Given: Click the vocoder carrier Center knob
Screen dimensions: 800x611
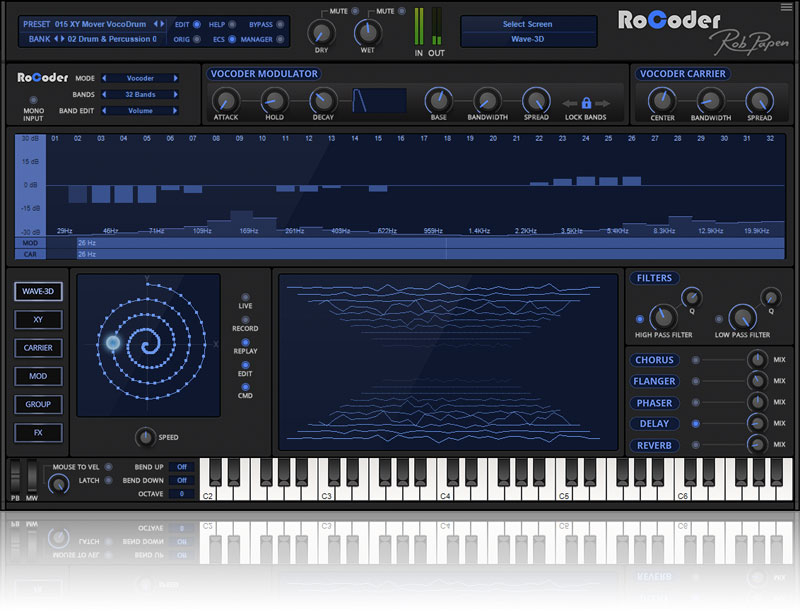Looking at the screenshot, I should (660, 99).
